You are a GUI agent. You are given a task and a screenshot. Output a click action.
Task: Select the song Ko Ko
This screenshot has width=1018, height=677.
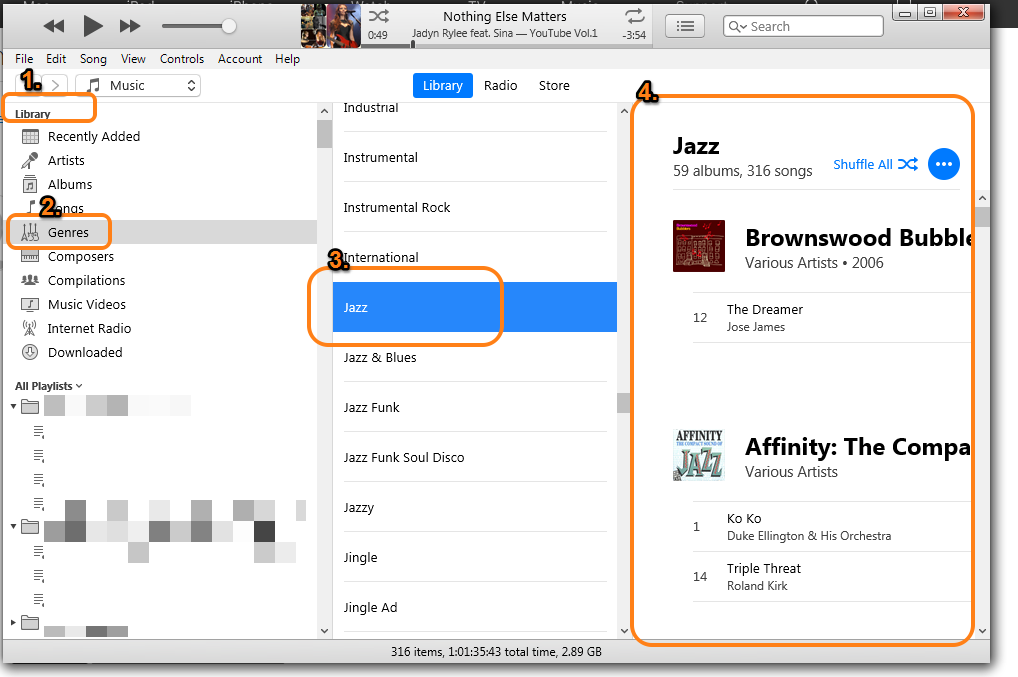(x=831, y=526)
